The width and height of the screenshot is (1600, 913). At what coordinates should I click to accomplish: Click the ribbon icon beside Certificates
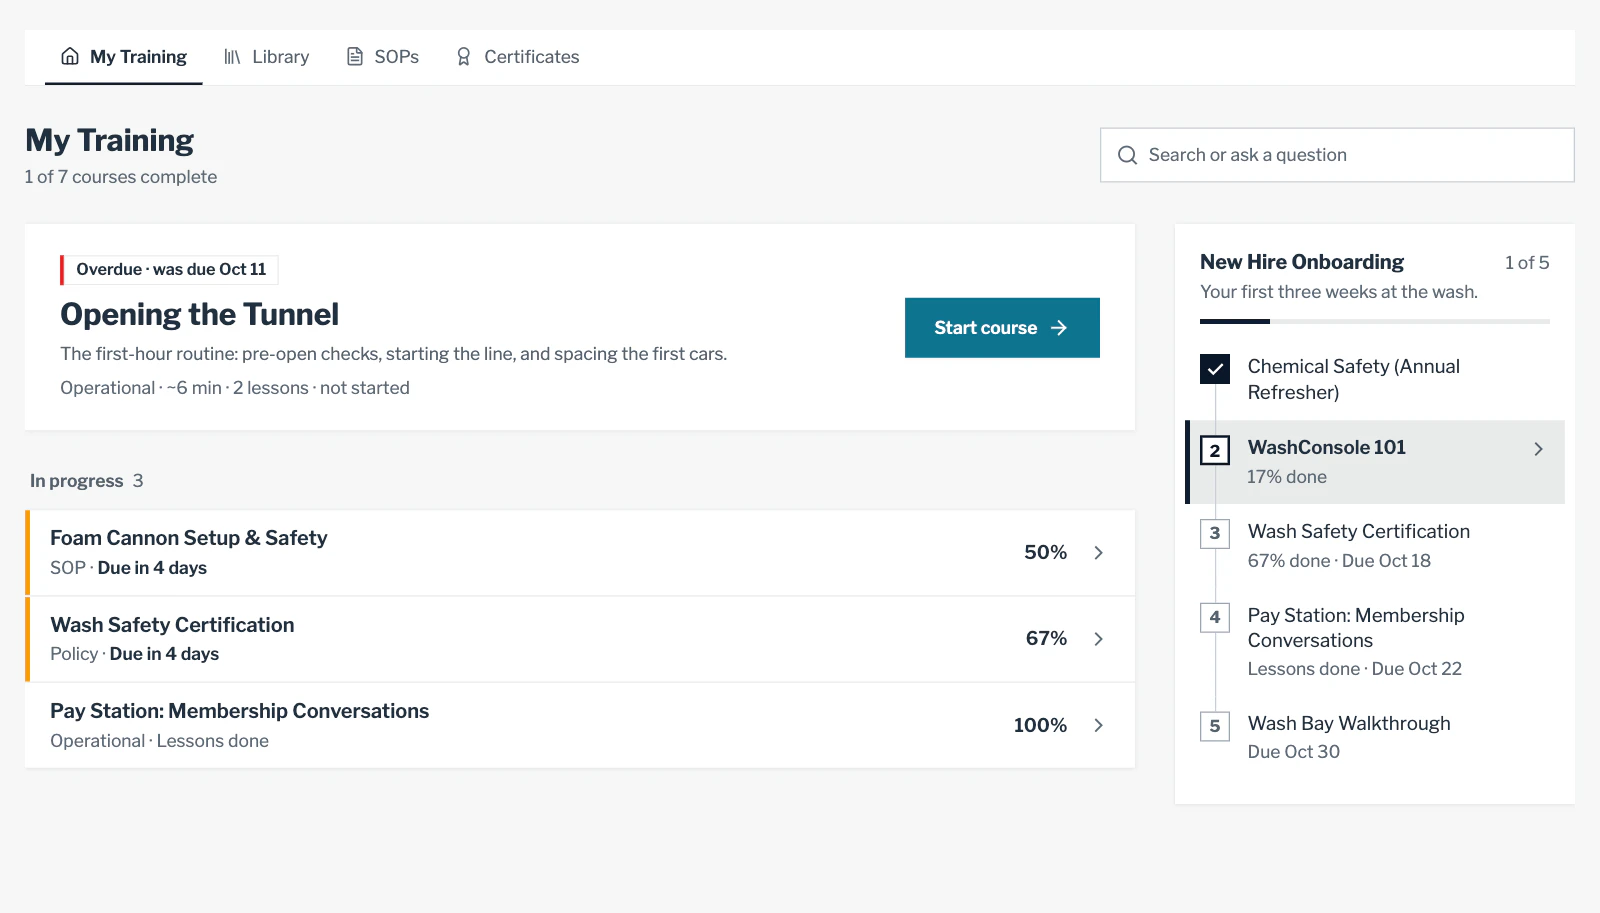click(463, 57)
